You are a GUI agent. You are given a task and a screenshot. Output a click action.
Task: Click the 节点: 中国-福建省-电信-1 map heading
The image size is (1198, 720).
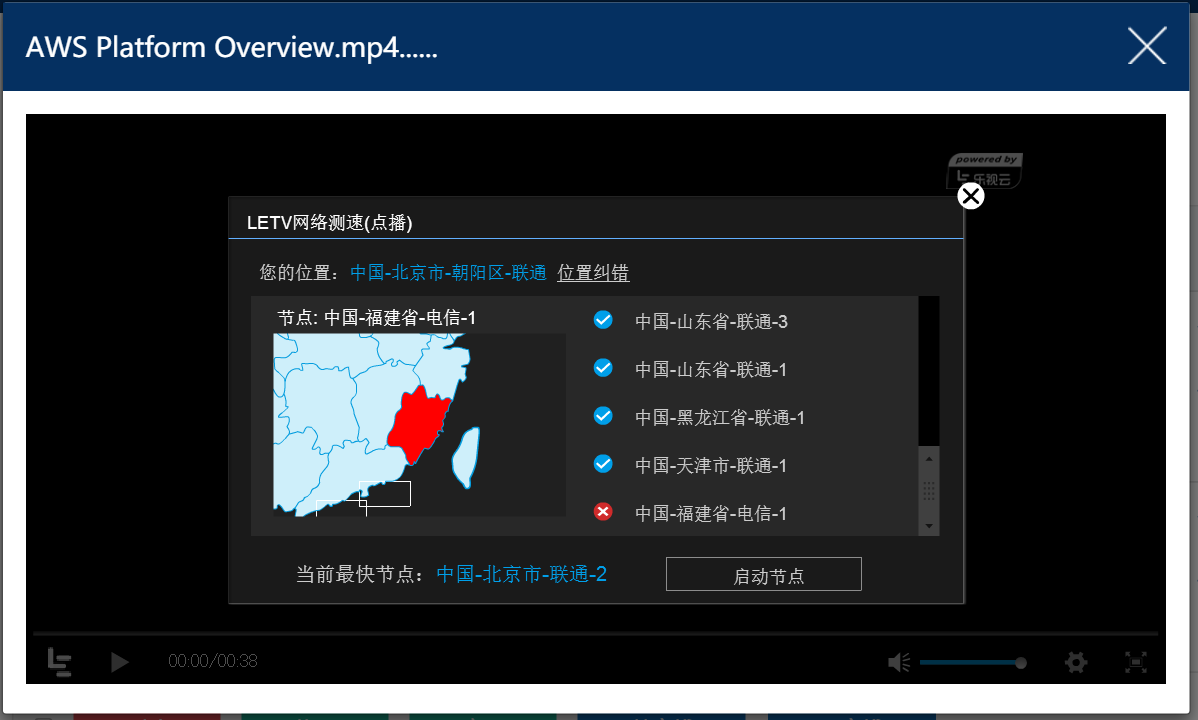click(x=377, y=318)
